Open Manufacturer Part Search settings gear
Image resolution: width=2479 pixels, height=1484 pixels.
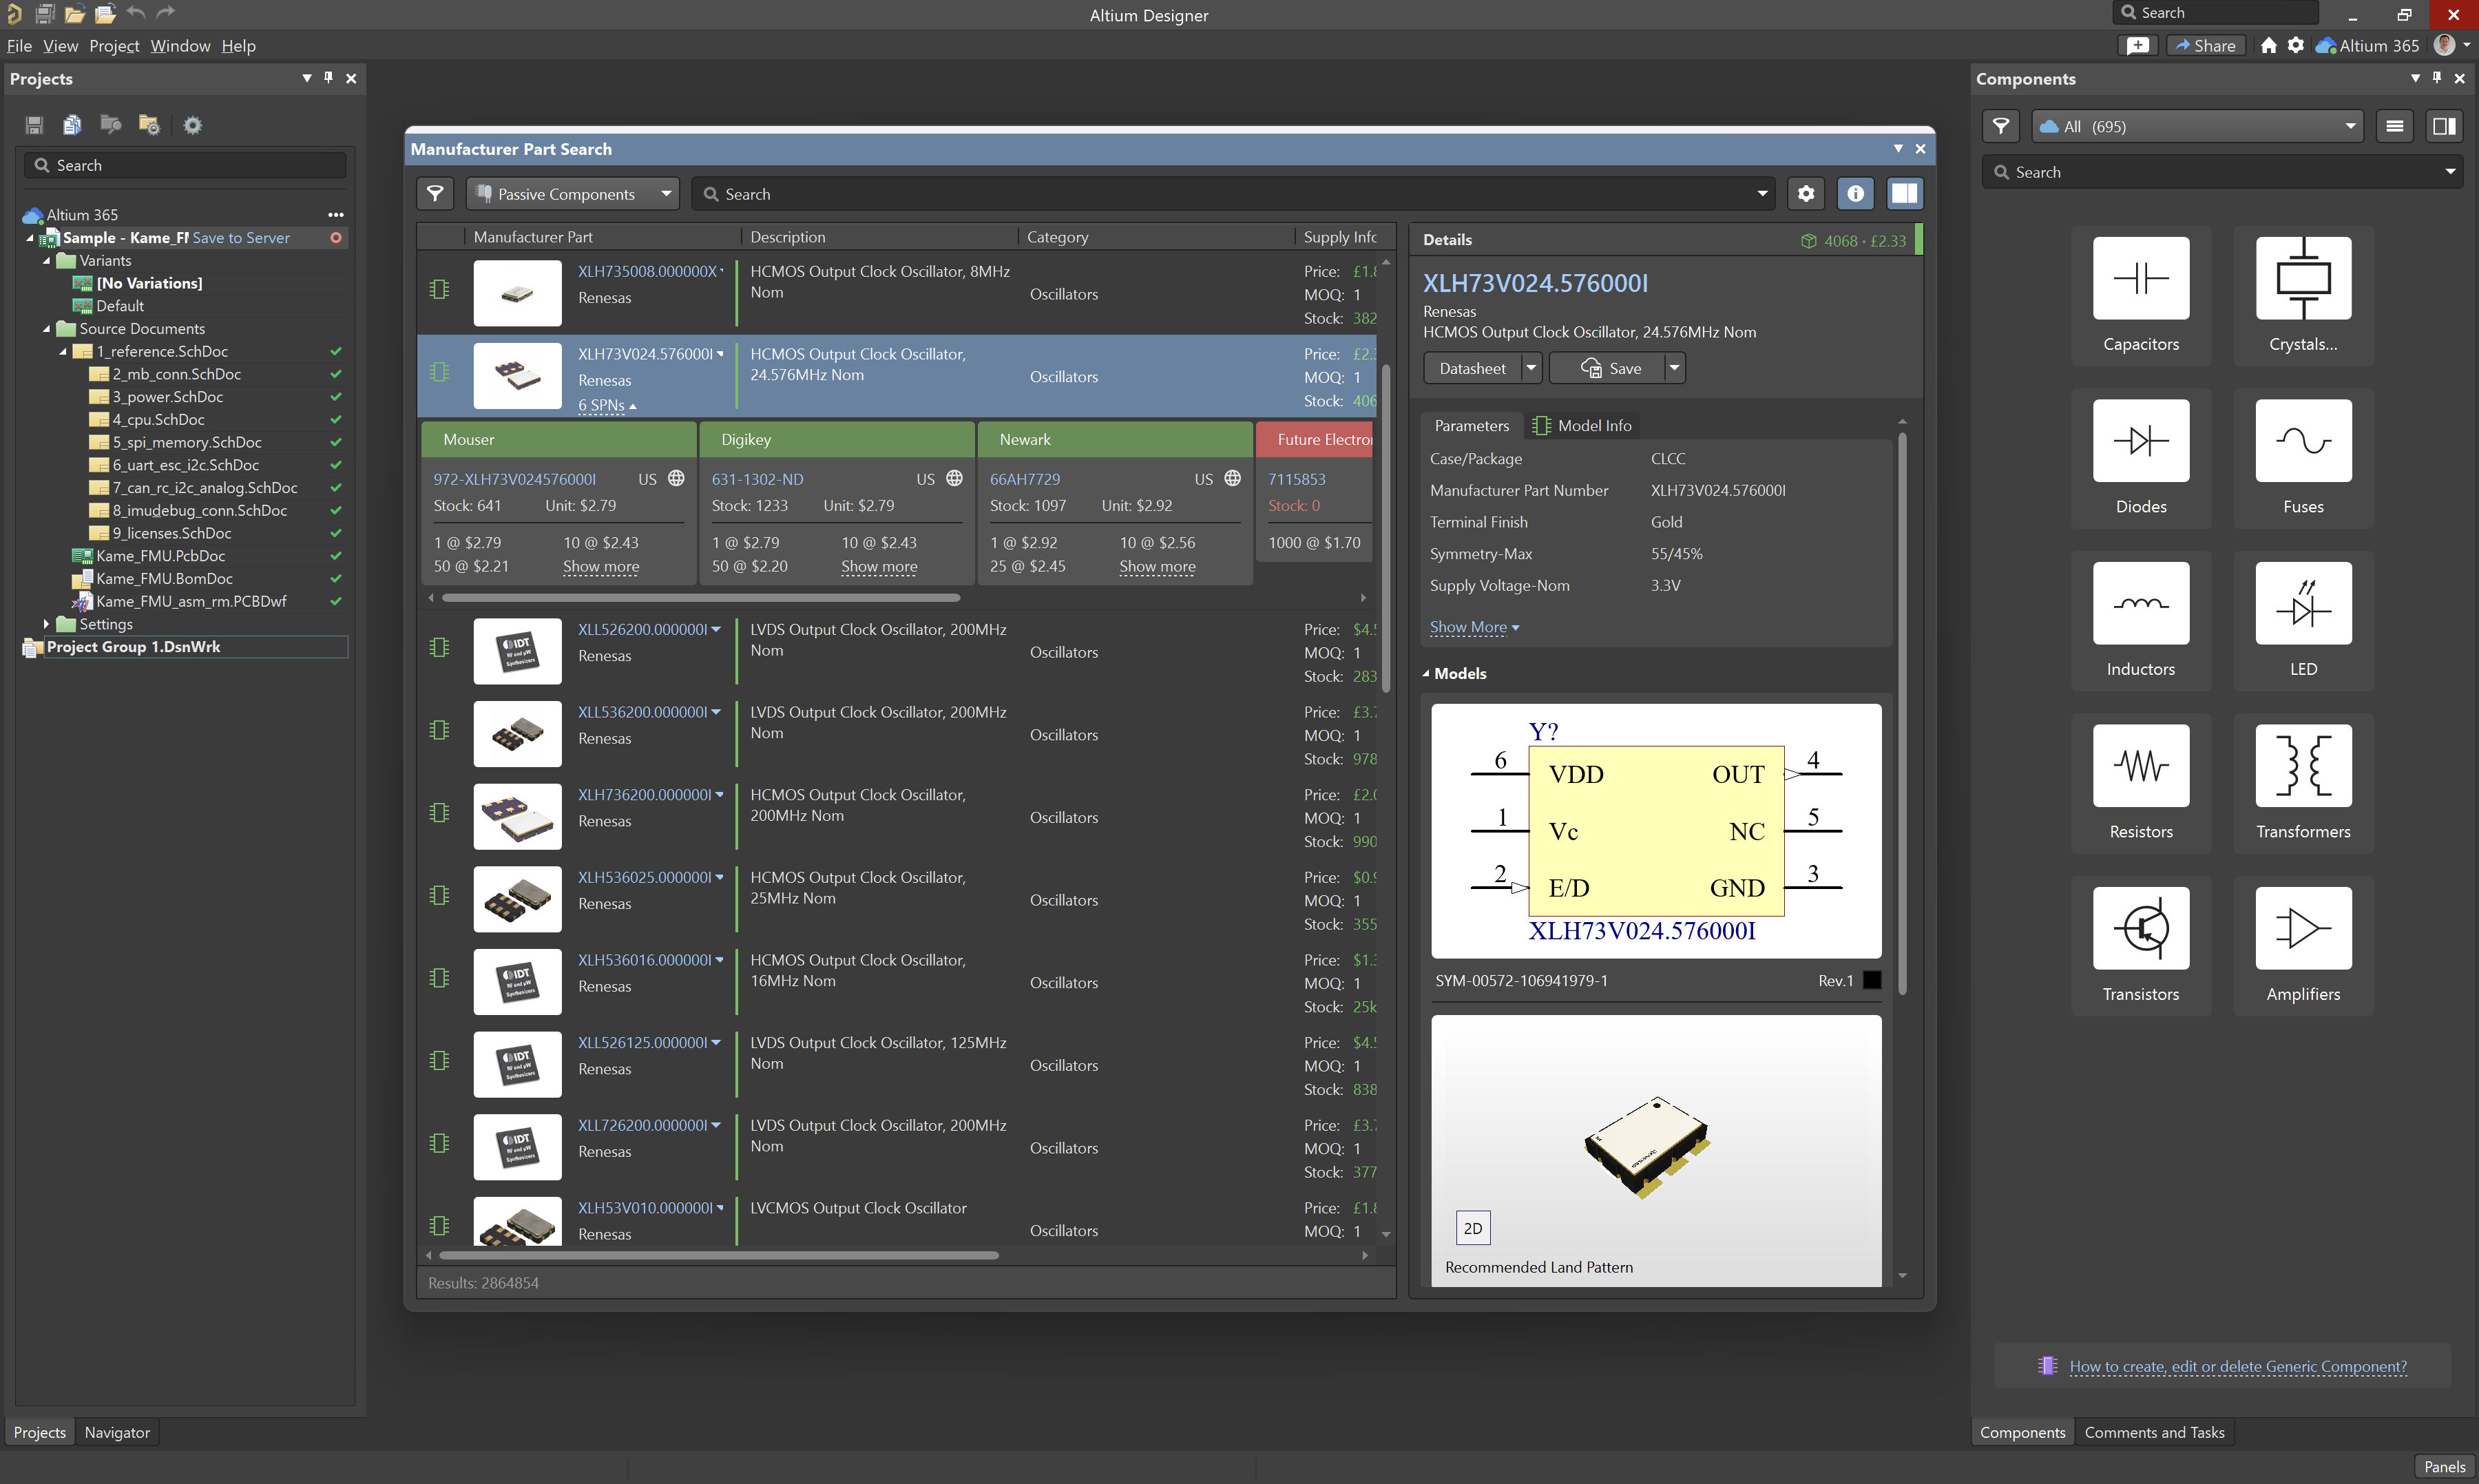[x=1805, y=194]
